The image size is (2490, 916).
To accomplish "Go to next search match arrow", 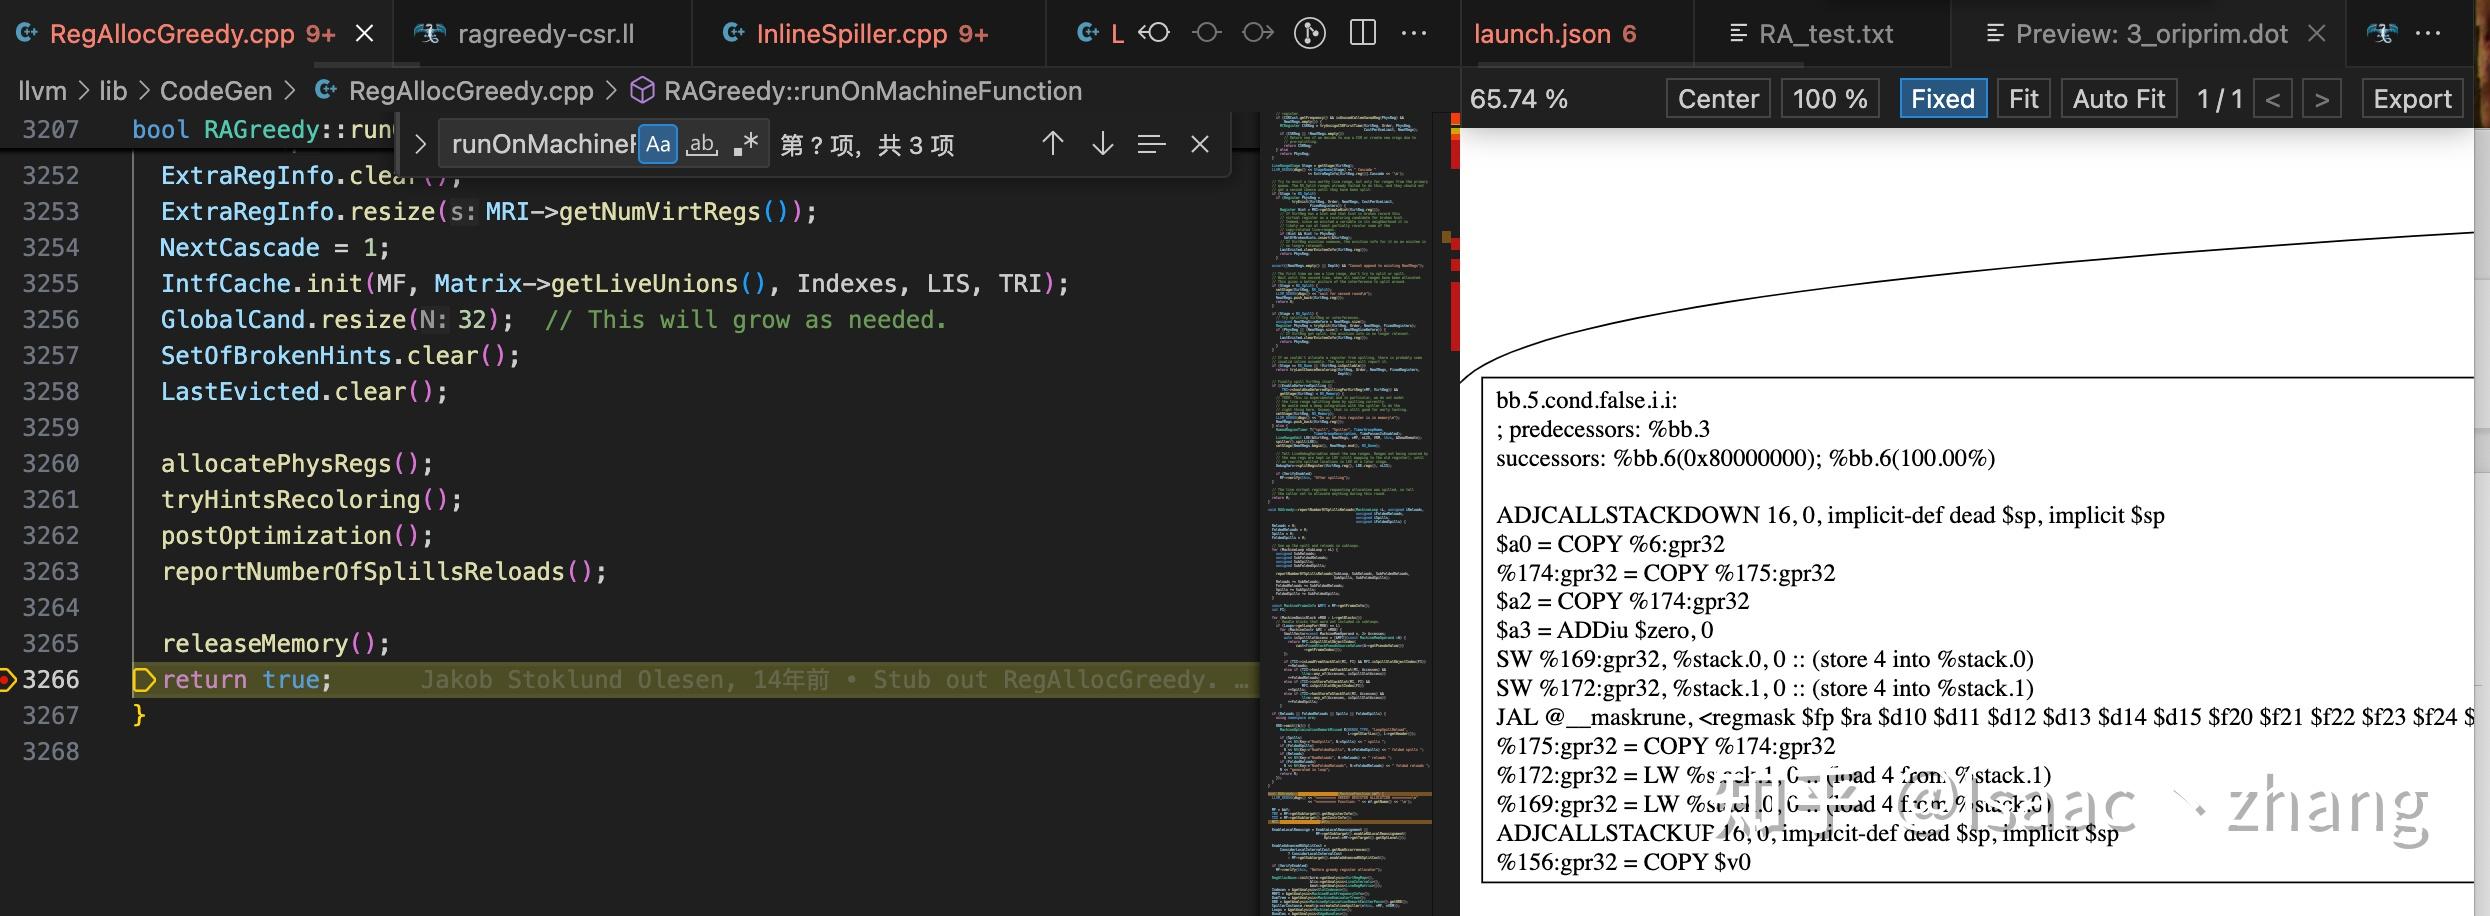I will [x=1101, y=144].
